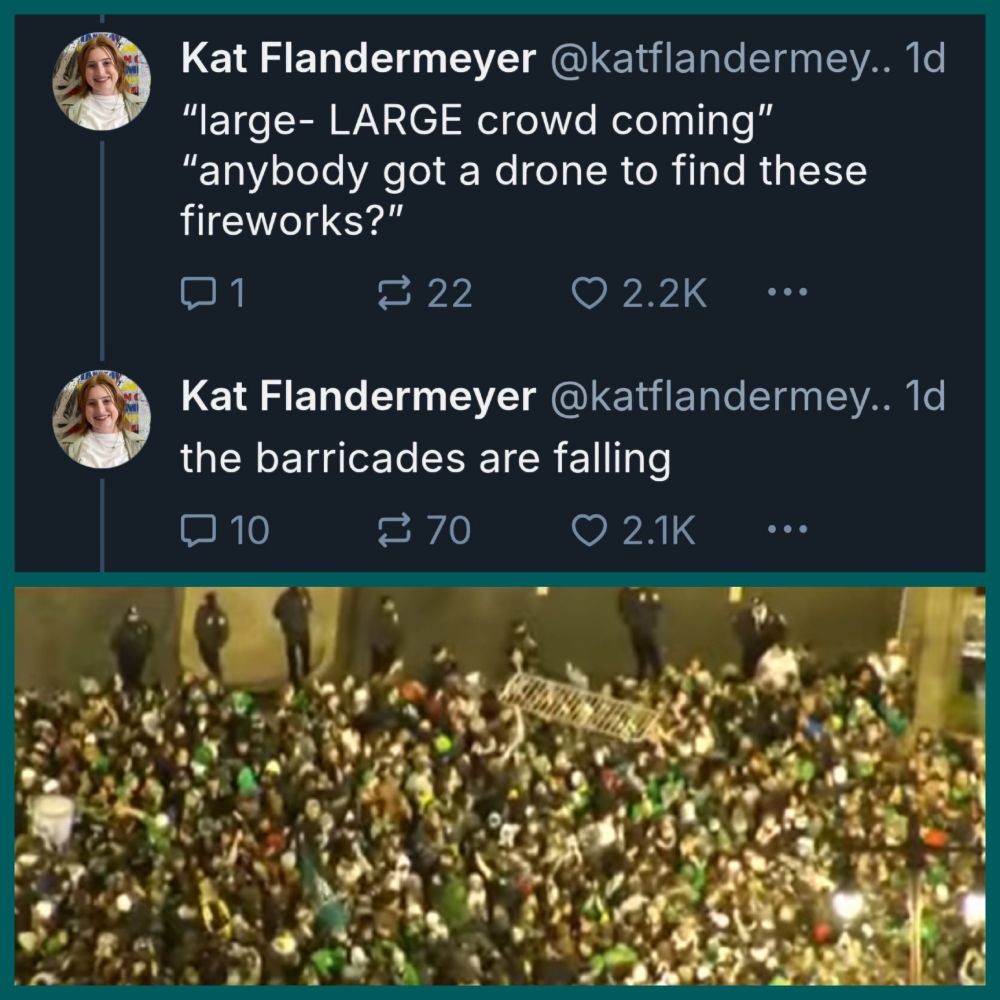The image size is (1000, 1000).
Task: Click the reply icon on the fireworks tweet
Action: point(194,293)
